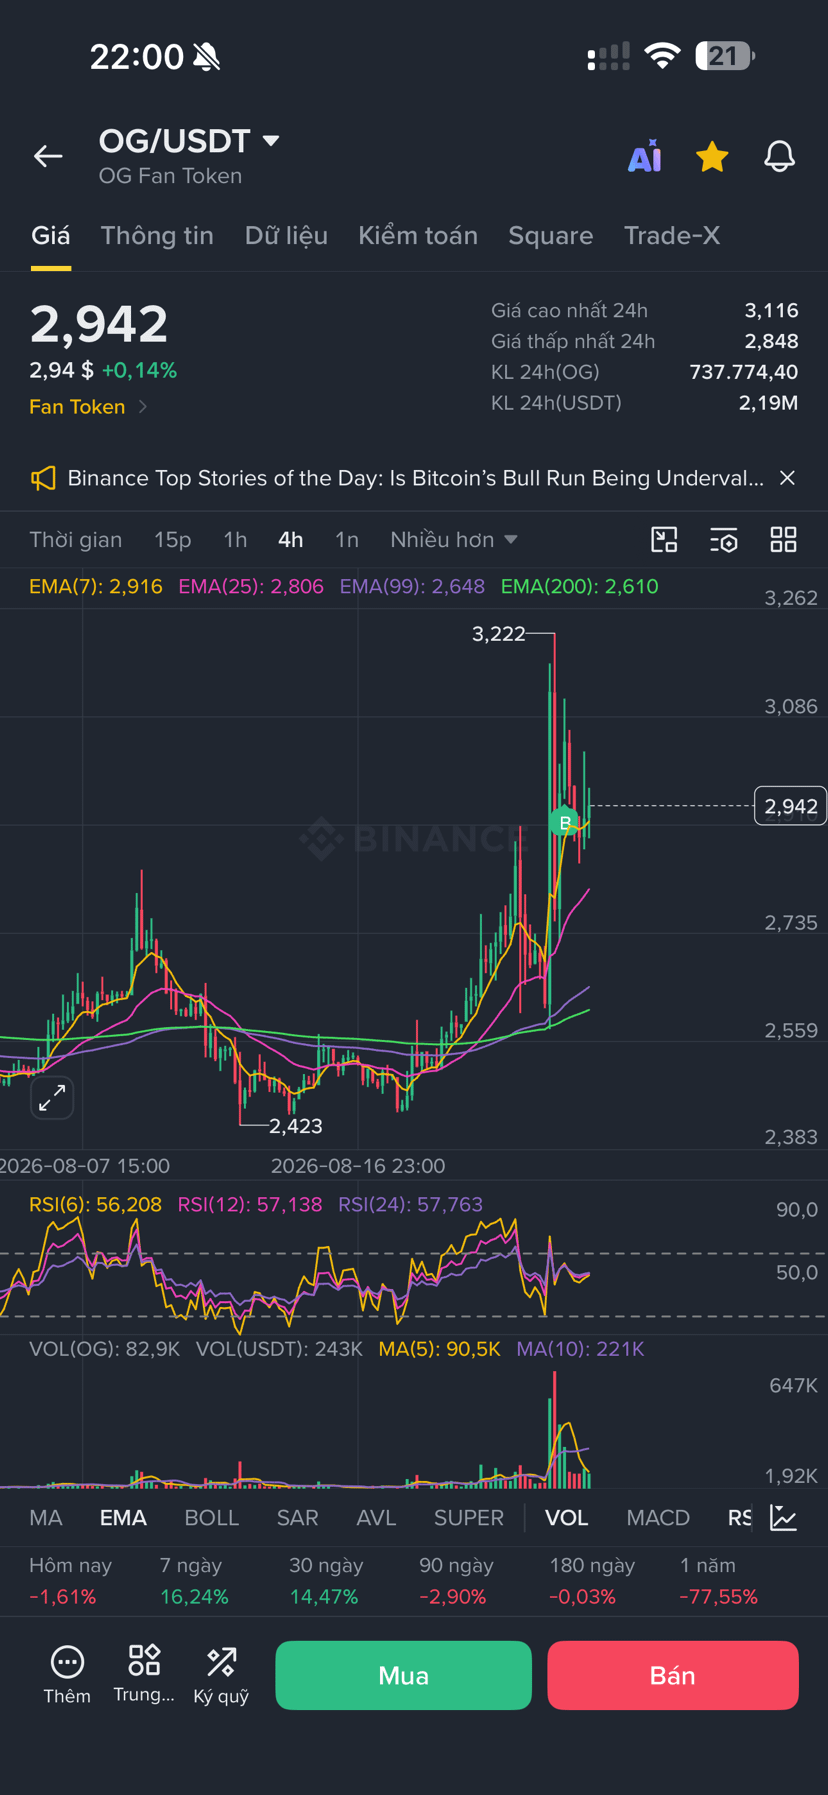Tap the Thêm more options icon
The height and width of the screenshot is (1795, 828).
67,1674
